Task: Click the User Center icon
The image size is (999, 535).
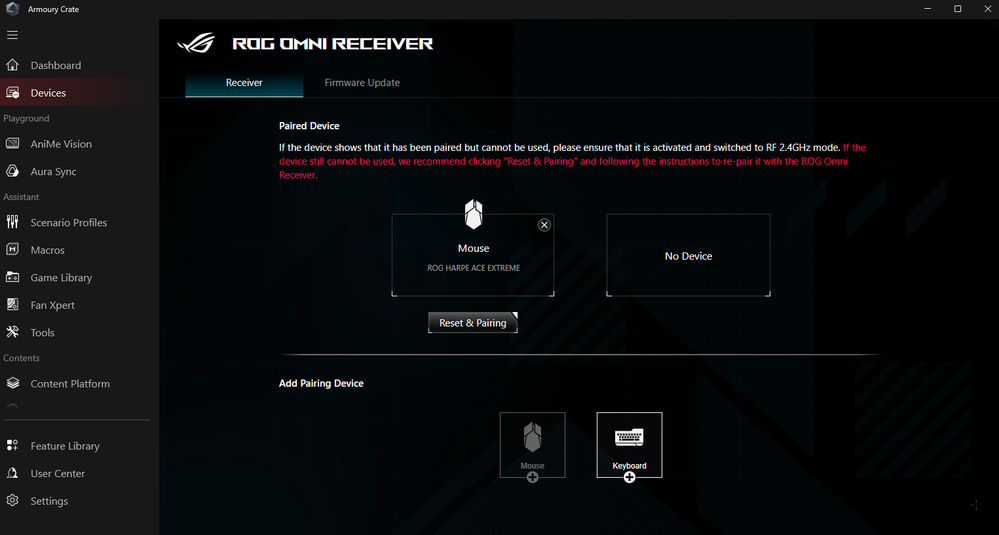Action: pyautogui.click(x=12, y=473)
